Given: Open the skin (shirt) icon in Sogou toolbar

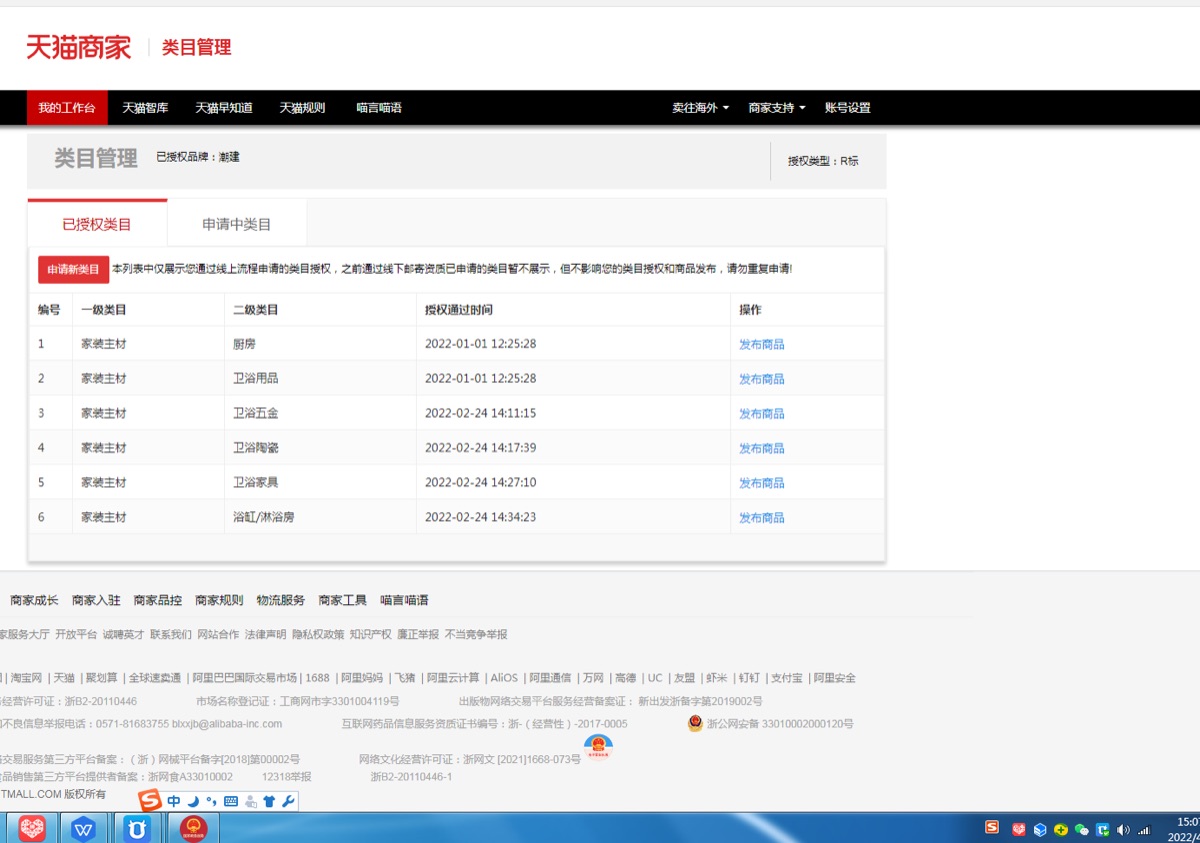Looking at the screenshot, I should click(269, 801).
